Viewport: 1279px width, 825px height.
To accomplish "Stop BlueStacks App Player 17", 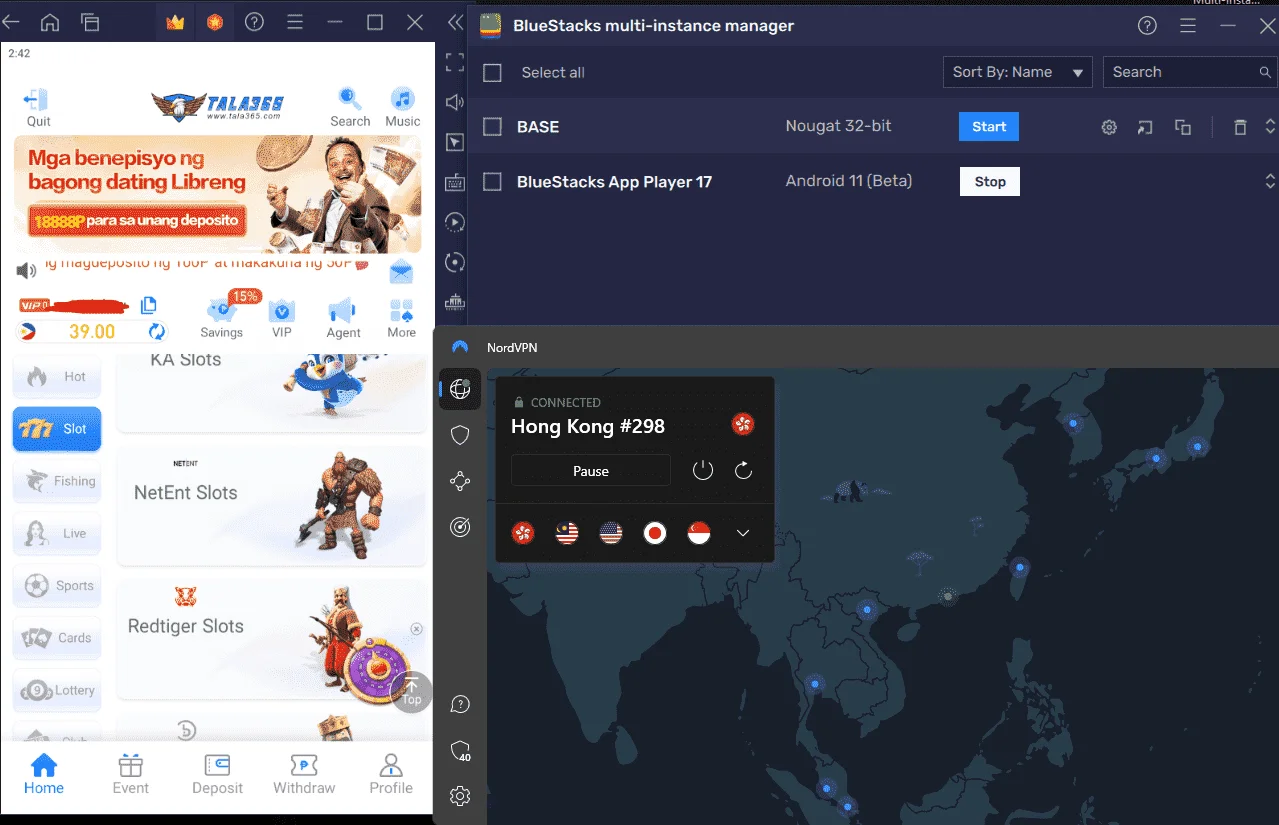I will click(x=990, y=182).
